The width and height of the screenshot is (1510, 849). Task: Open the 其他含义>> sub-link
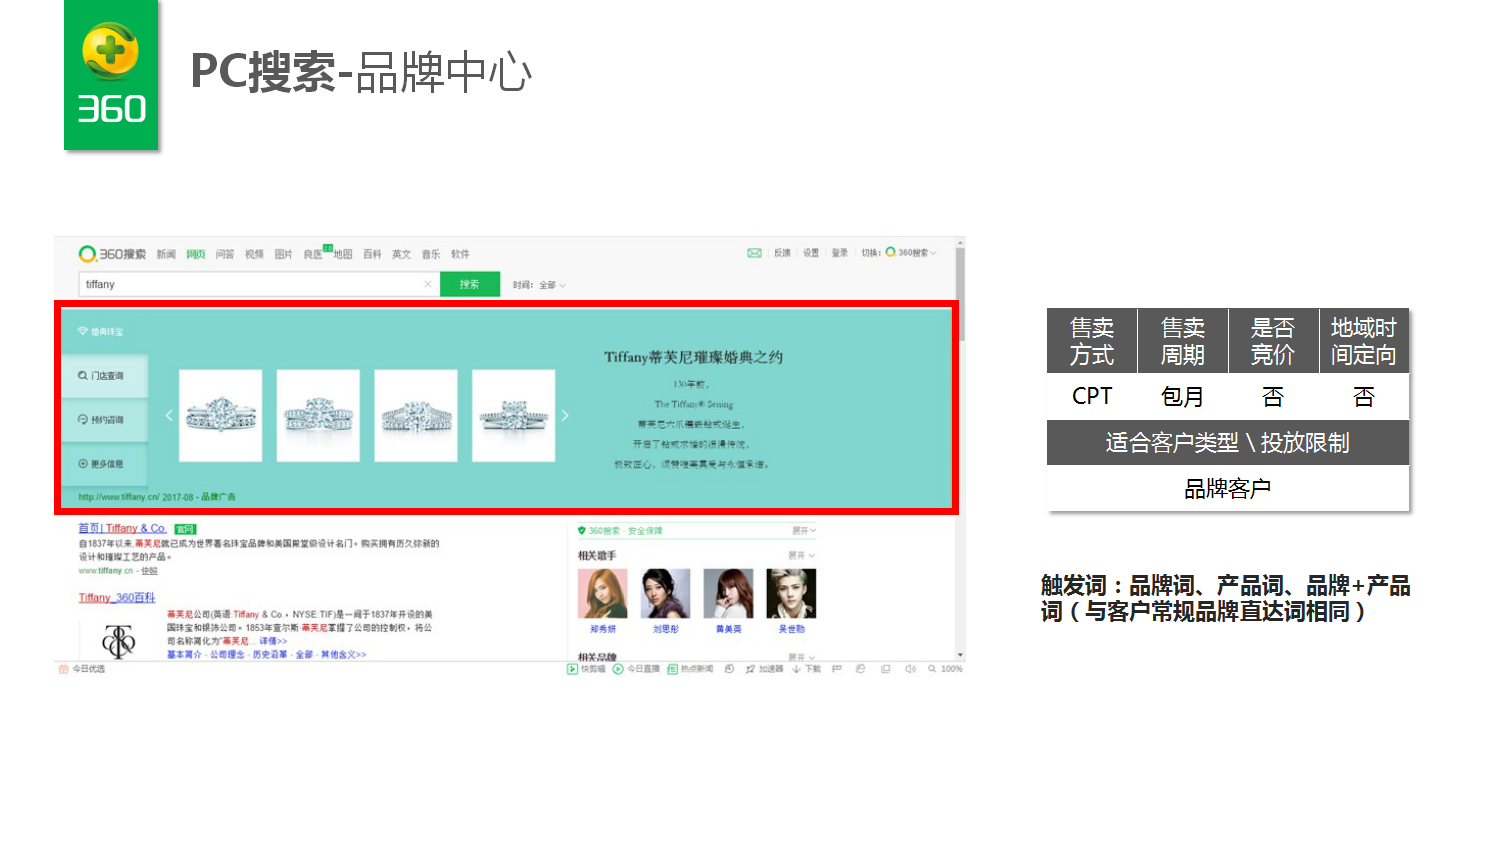tap(343, 655)
